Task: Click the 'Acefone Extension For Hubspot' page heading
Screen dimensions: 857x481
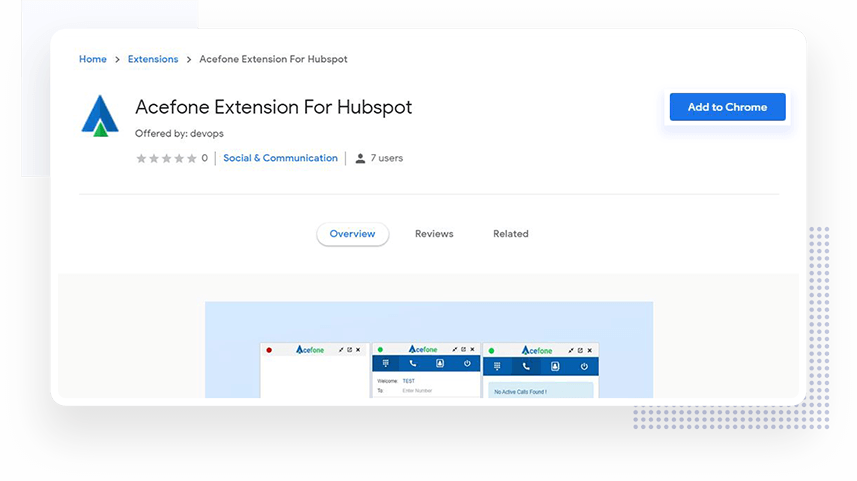Action: 273,107
